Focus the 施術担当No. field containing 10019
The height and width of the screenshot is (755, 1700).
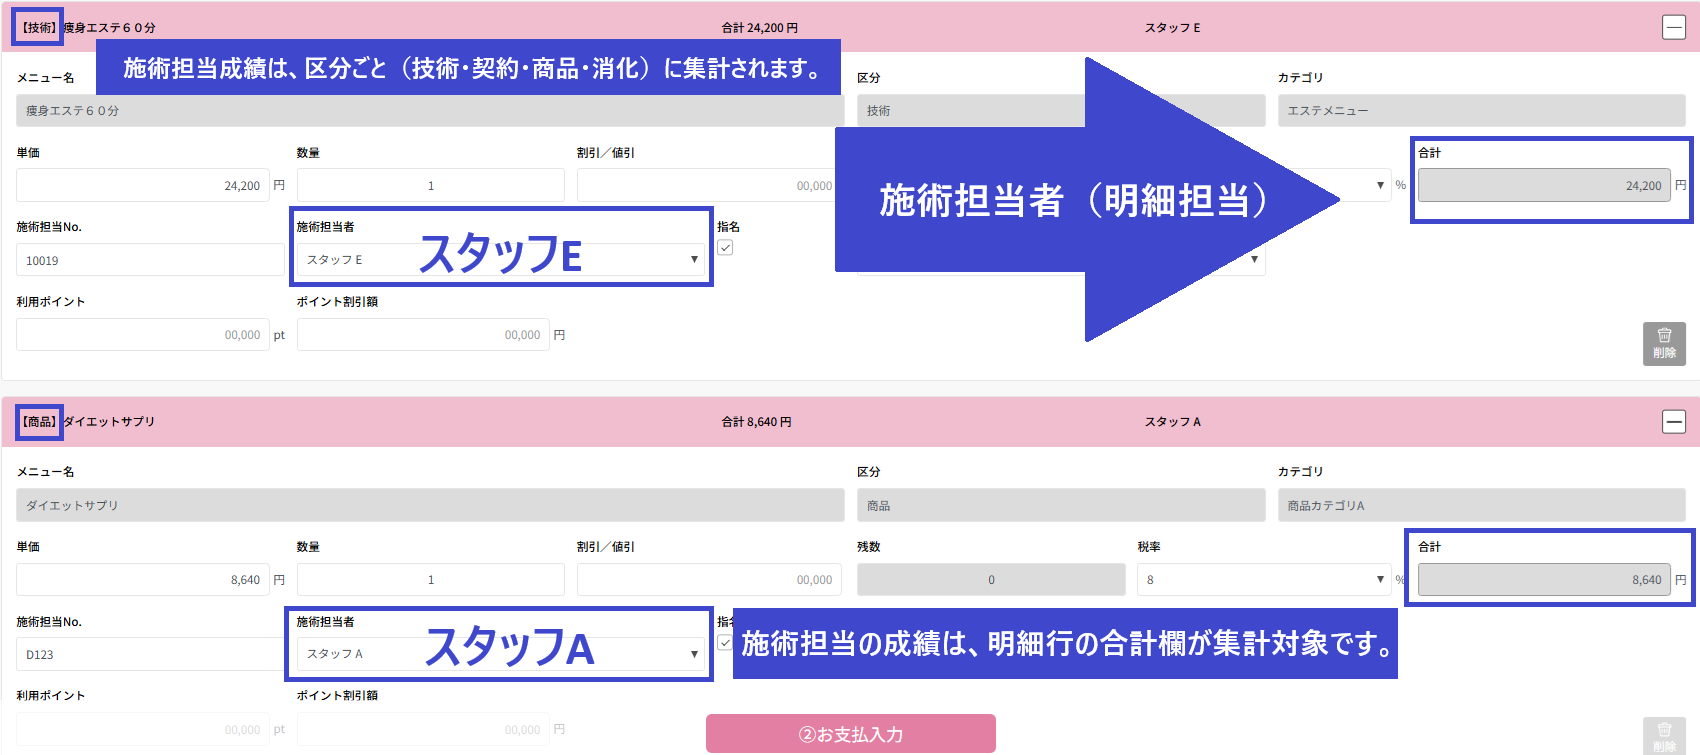pos(150,260)
